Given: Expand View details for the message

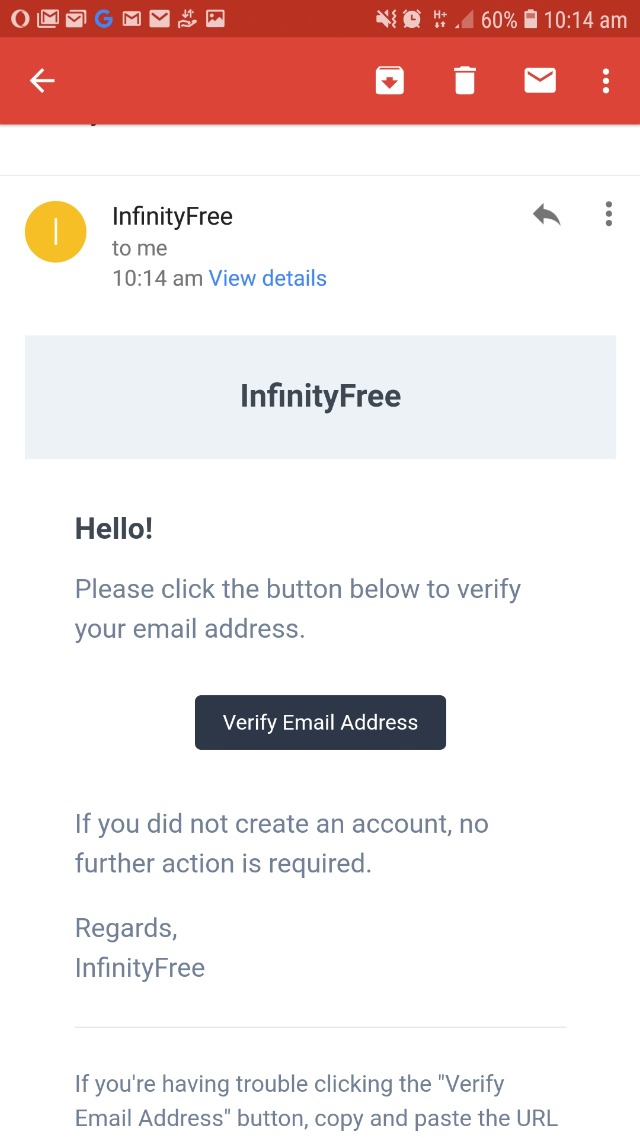Looking at the screenshot, I should pos(267,279).
